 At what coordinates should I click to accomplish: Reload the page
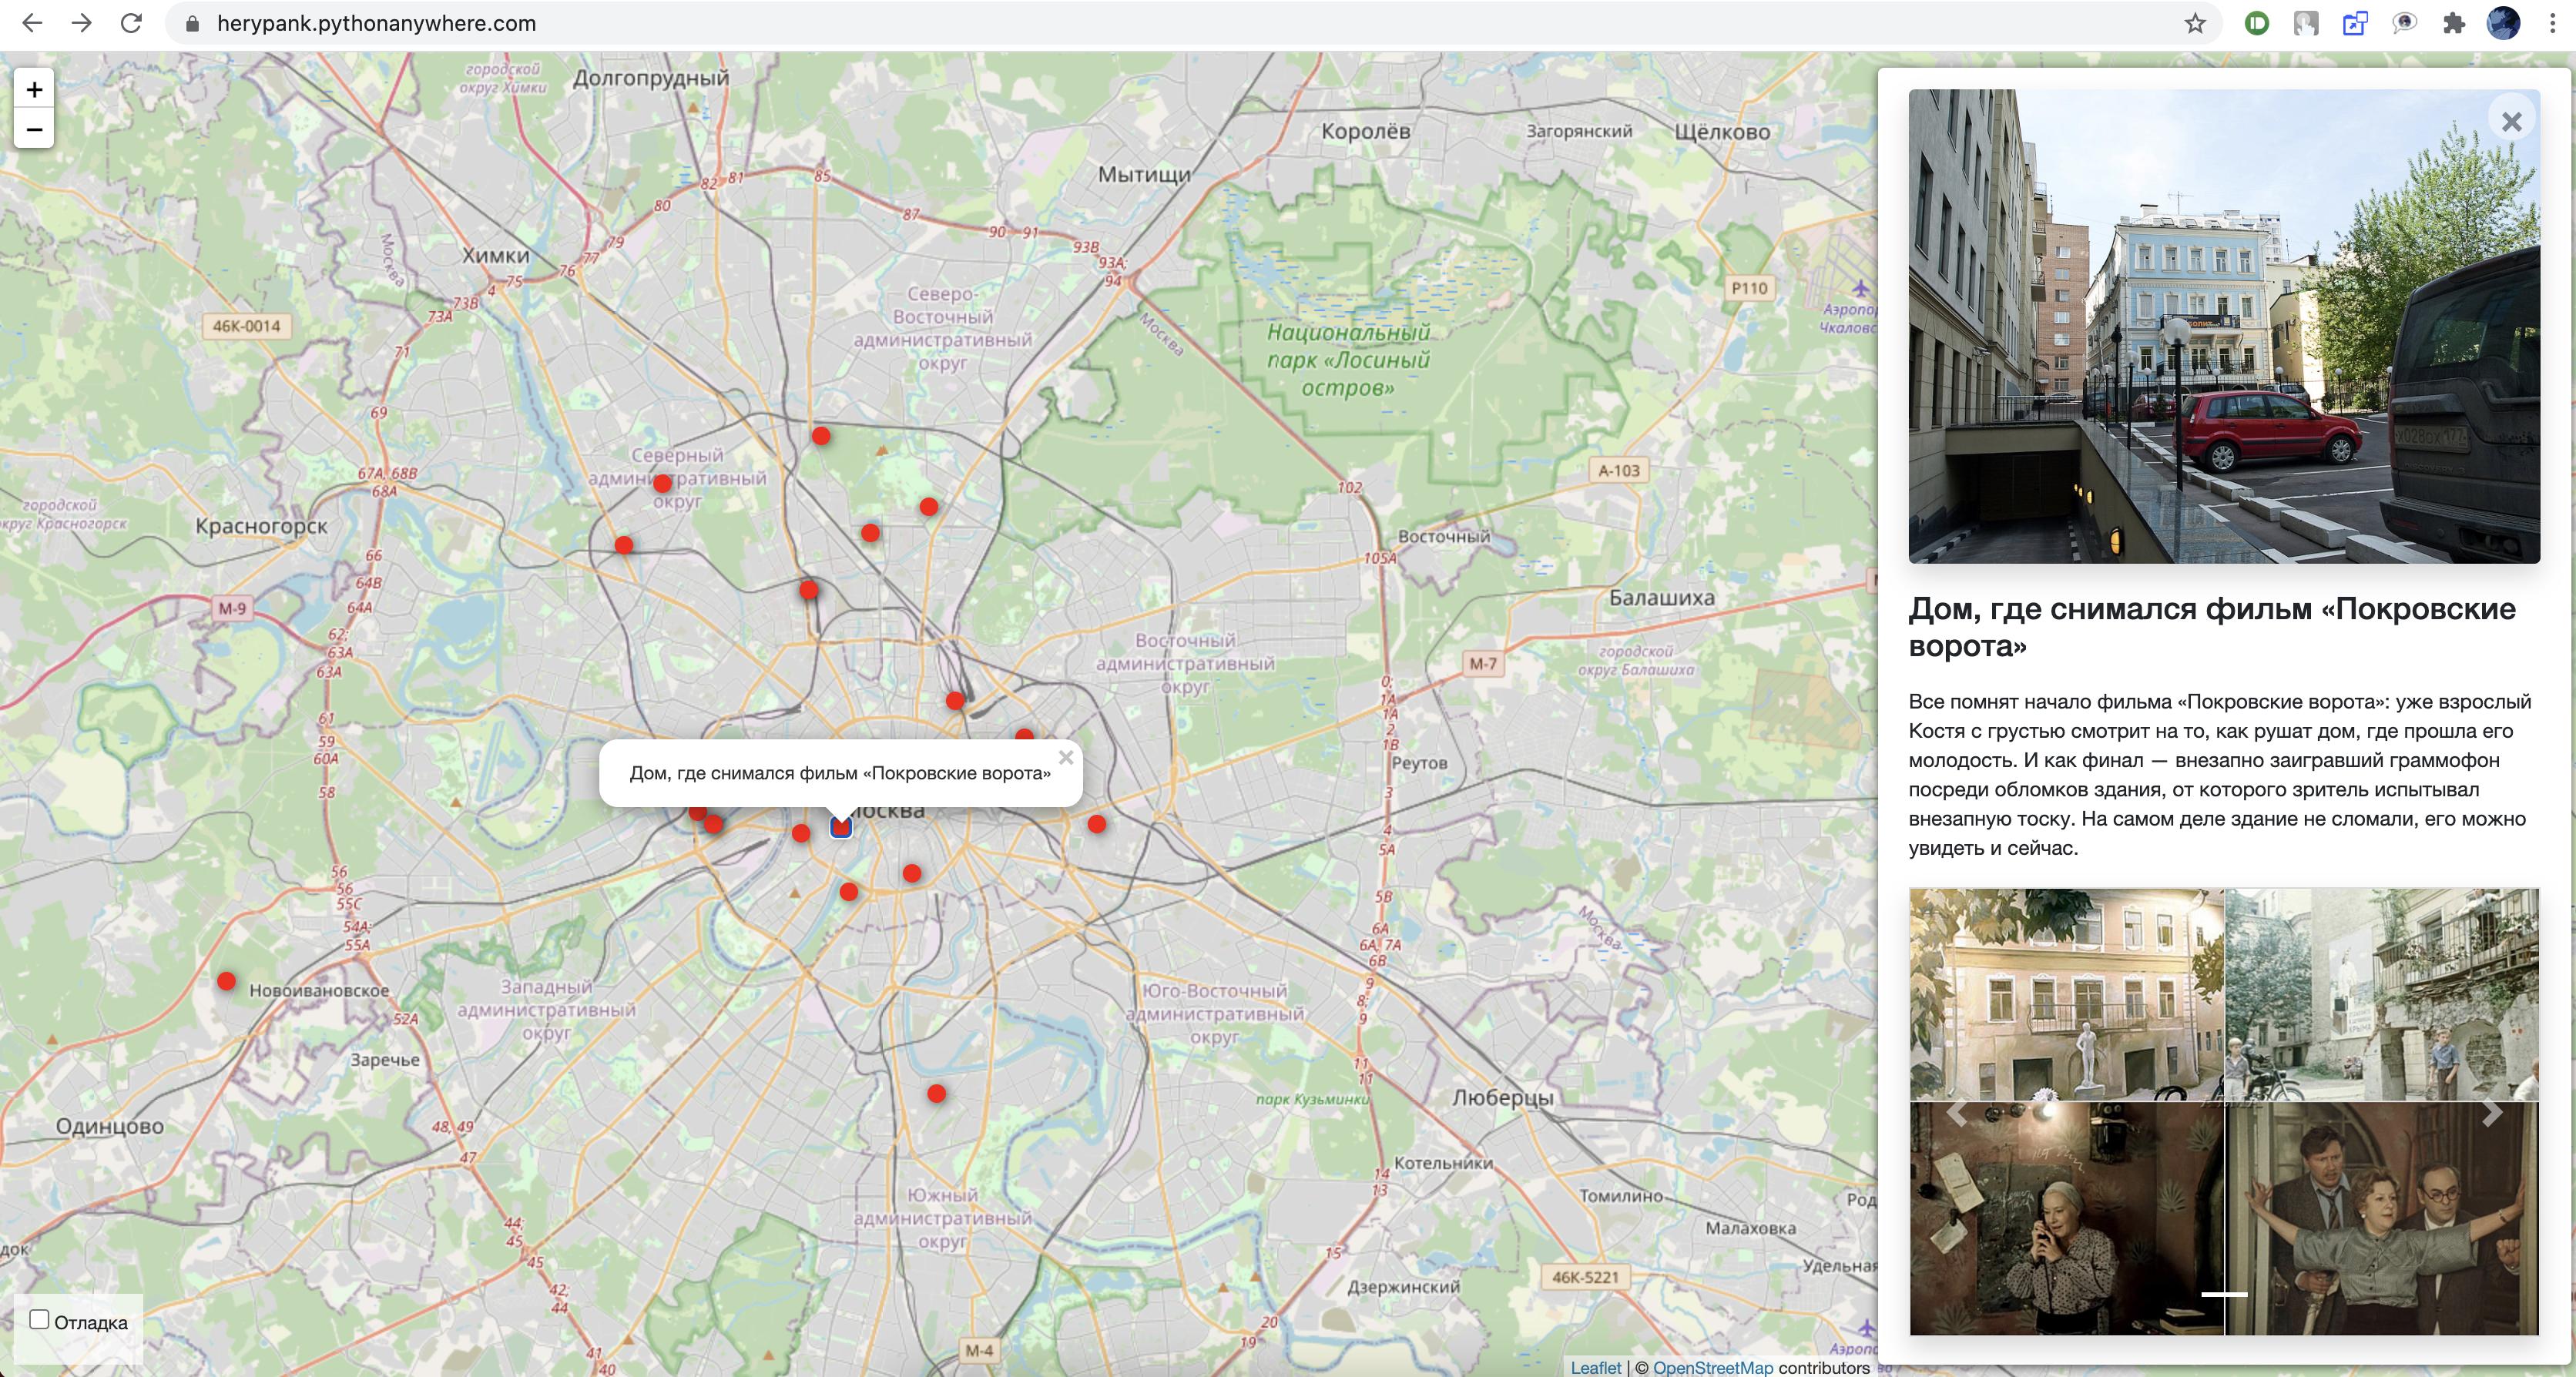131,23
